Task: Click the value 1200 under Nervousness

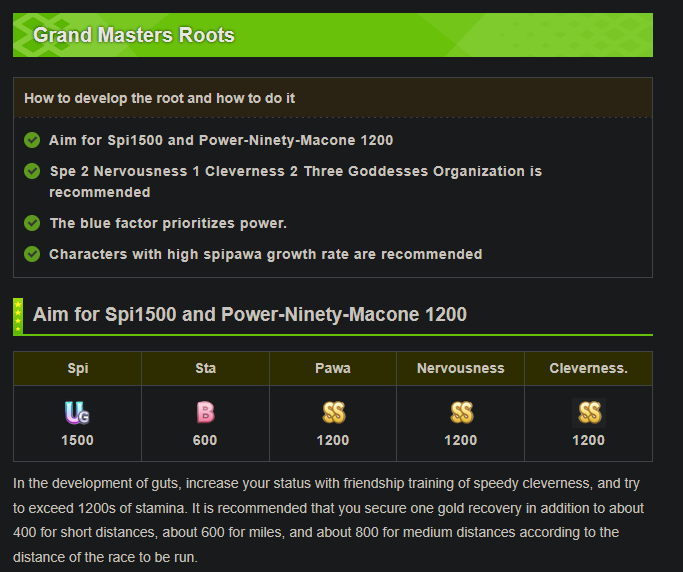Action: [x=461, y=440]
